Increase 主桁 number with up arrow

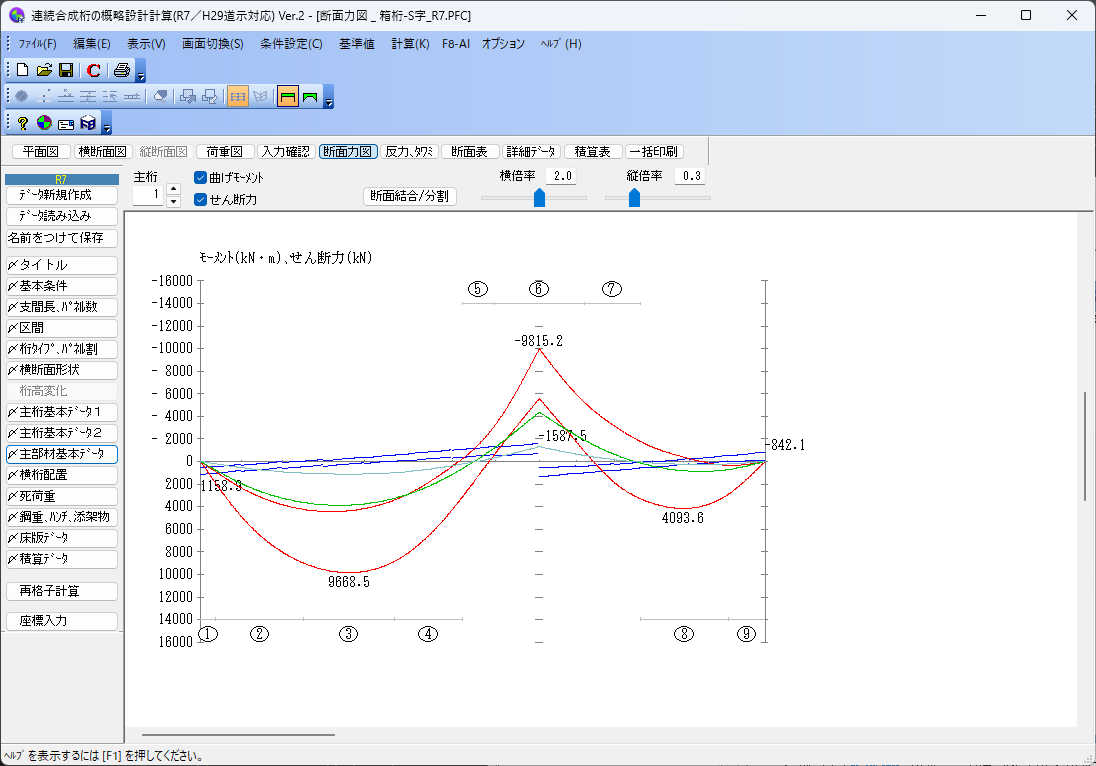[174, 189]
